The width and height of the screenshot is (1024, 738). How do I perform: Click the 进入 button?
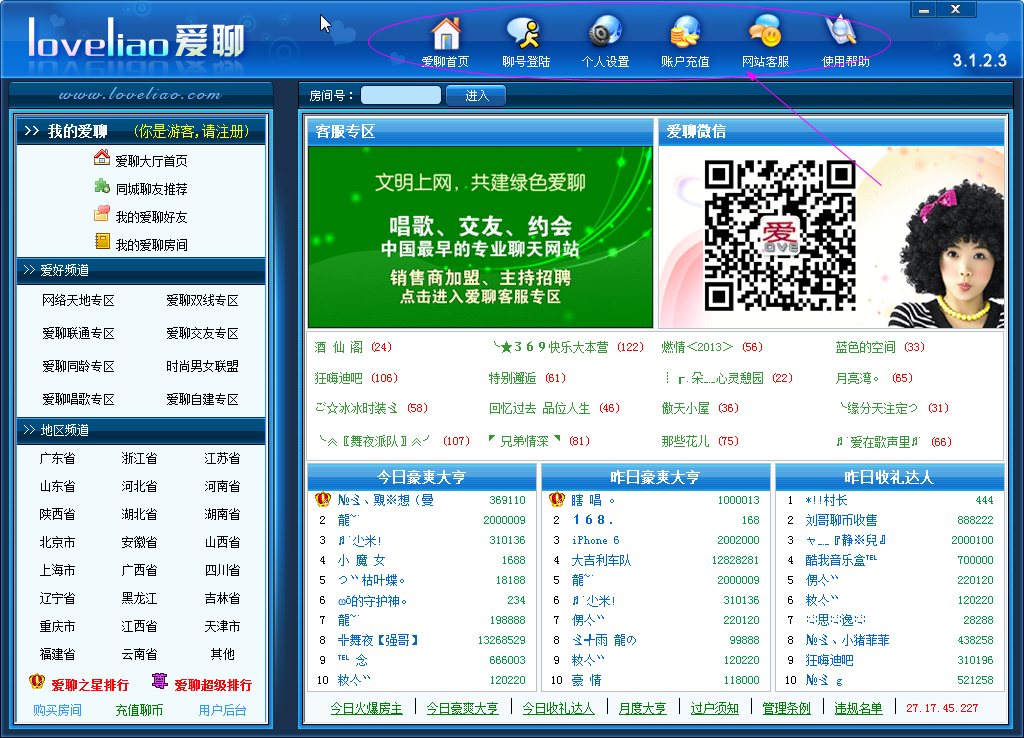(476, 96)
